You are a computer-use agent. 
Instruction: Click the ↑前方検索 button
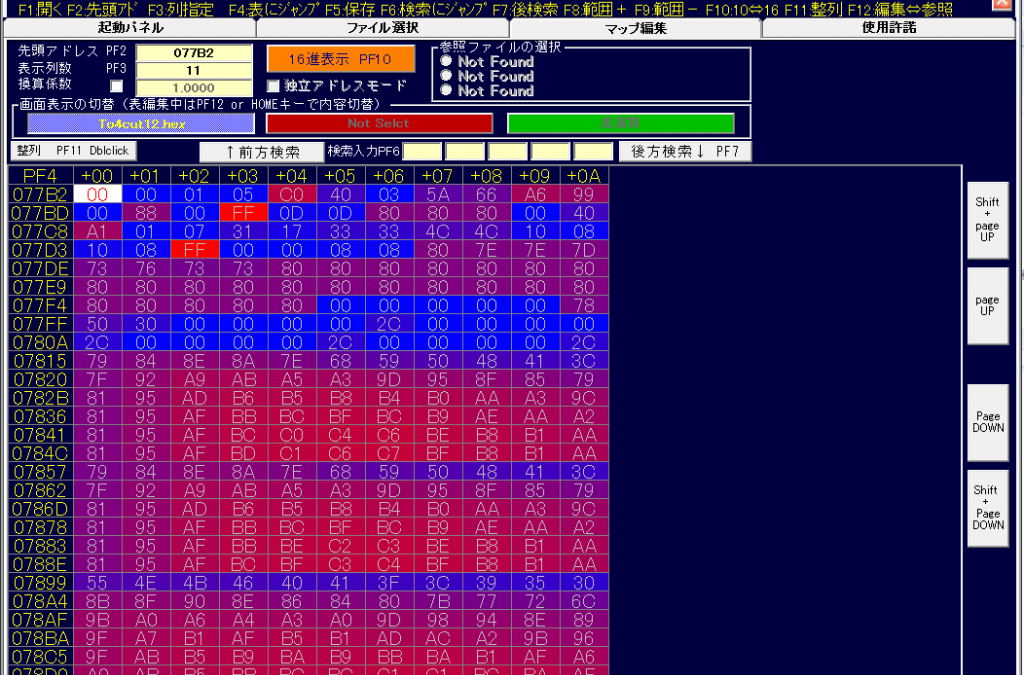pyautogui.click(x=257, y=152)
